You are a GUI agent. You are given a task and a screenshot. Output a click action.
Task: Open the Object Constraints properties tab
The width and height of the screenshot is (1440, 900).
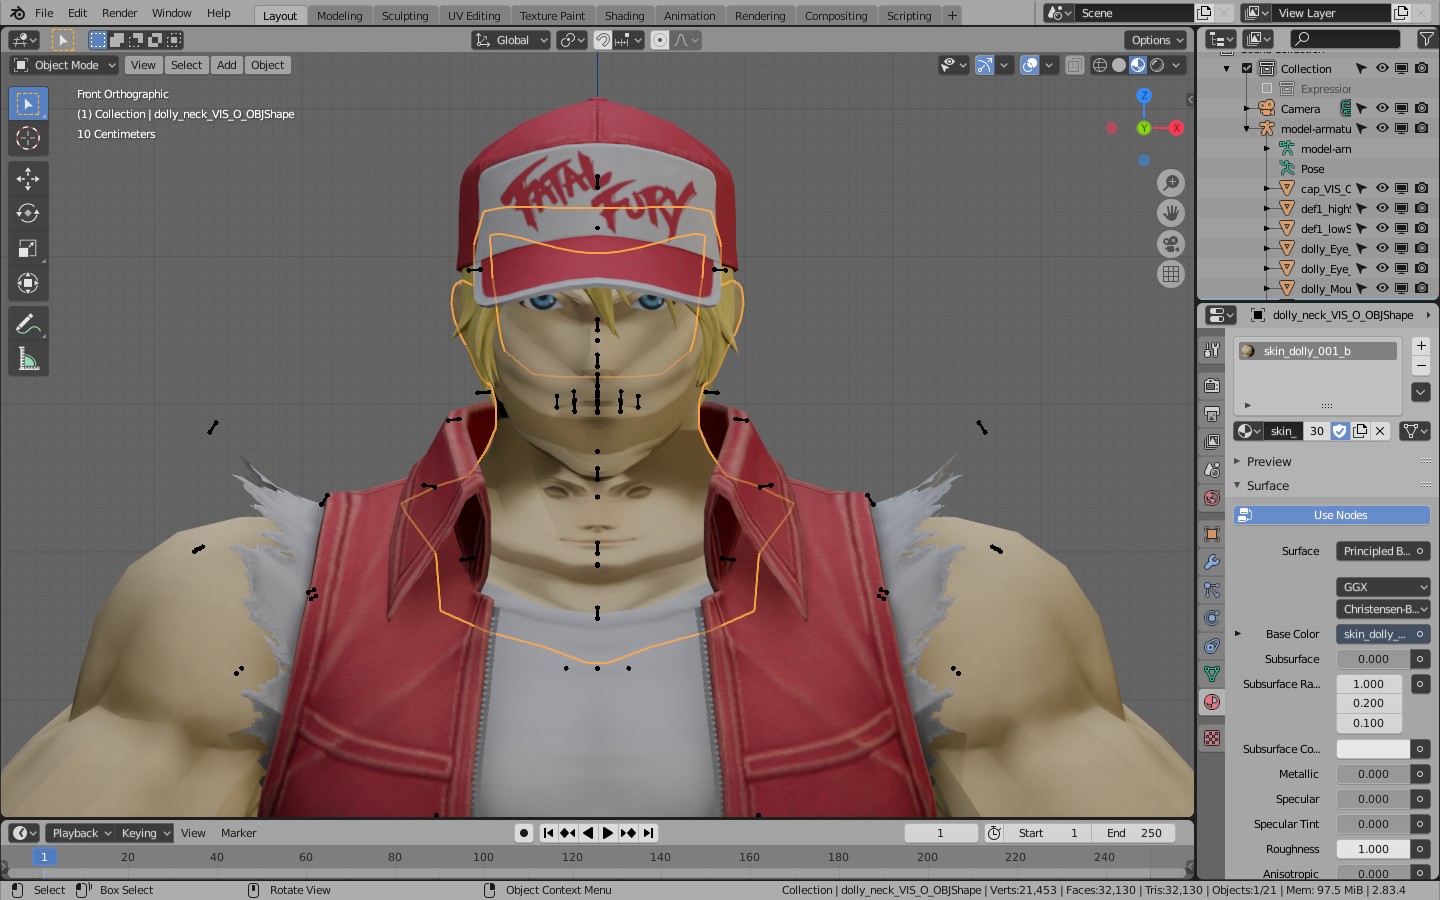point(1212,646)
